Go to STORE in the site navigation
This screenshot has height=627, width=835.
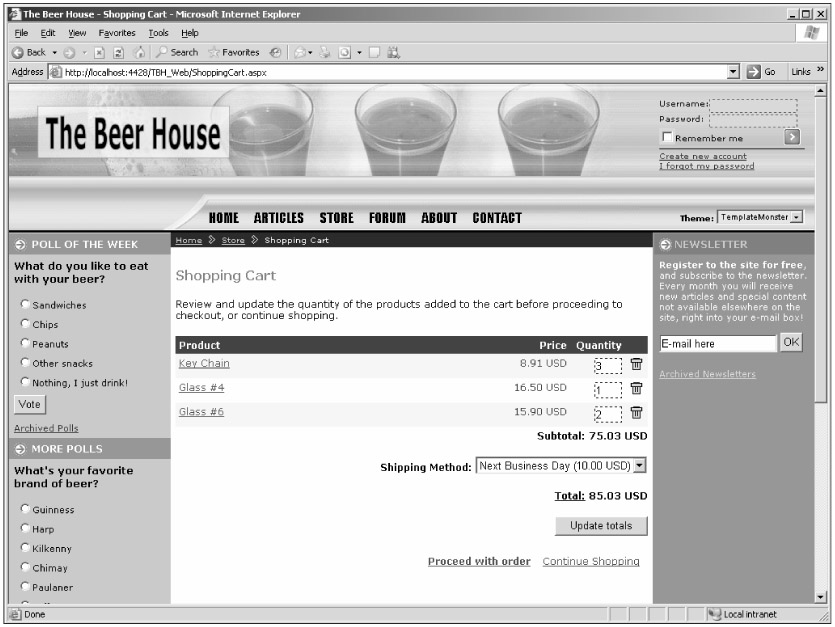(336, 218)
